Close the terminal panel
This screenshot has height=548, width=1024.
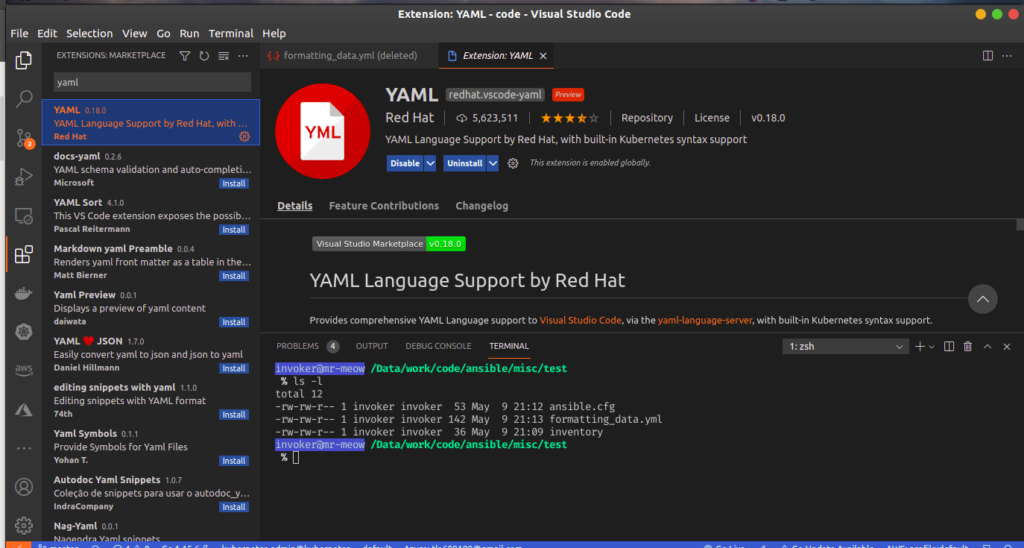coord(1006,346)
